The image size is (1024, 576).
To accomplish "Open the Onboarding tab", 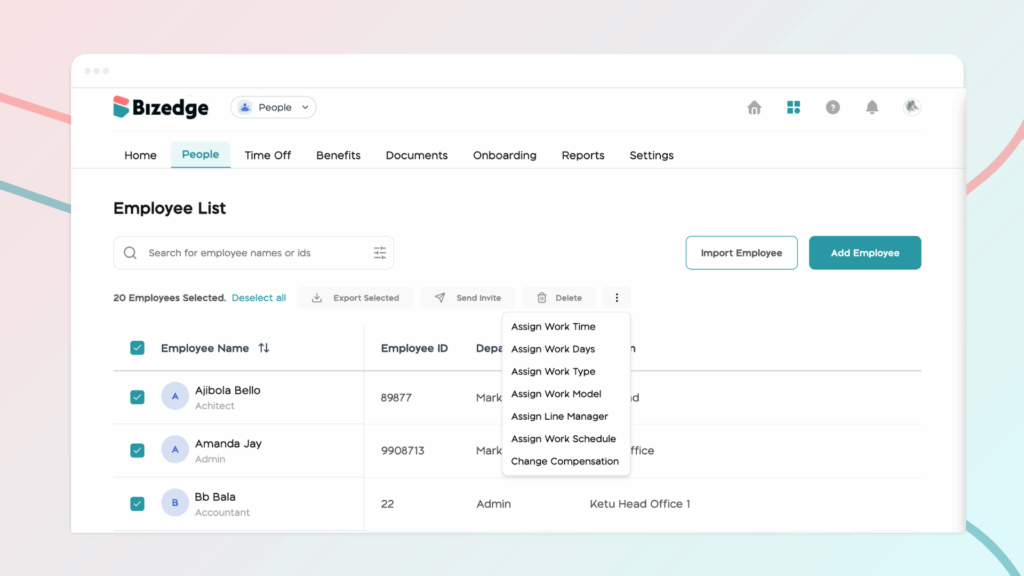I will (x=504, y=156).
